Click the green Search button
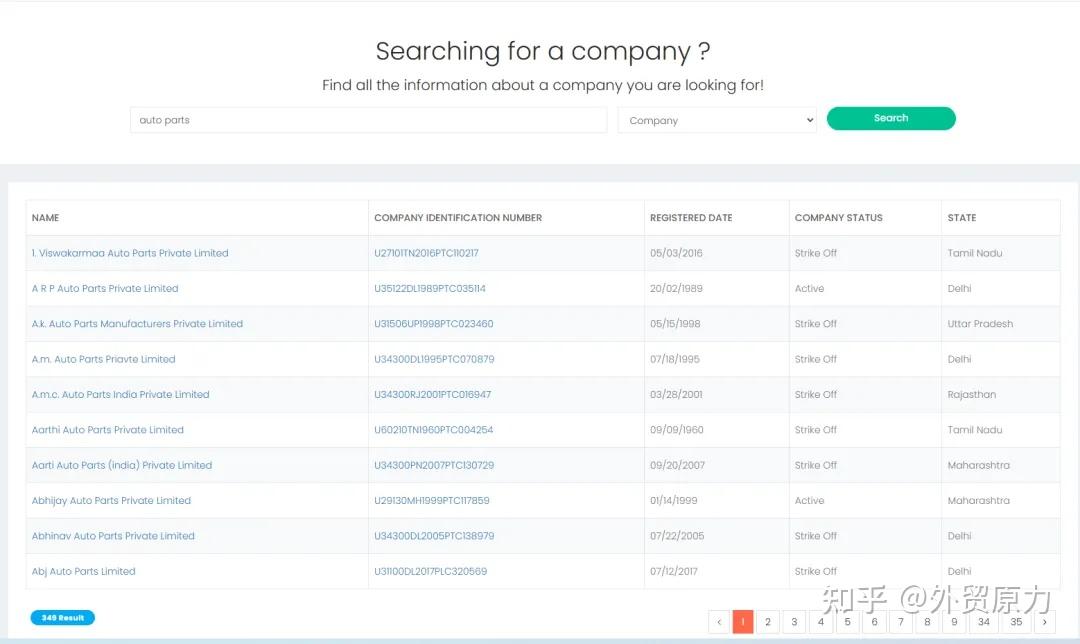The width and height of the screenshot is (1080, 644). (x=891, y=118)
